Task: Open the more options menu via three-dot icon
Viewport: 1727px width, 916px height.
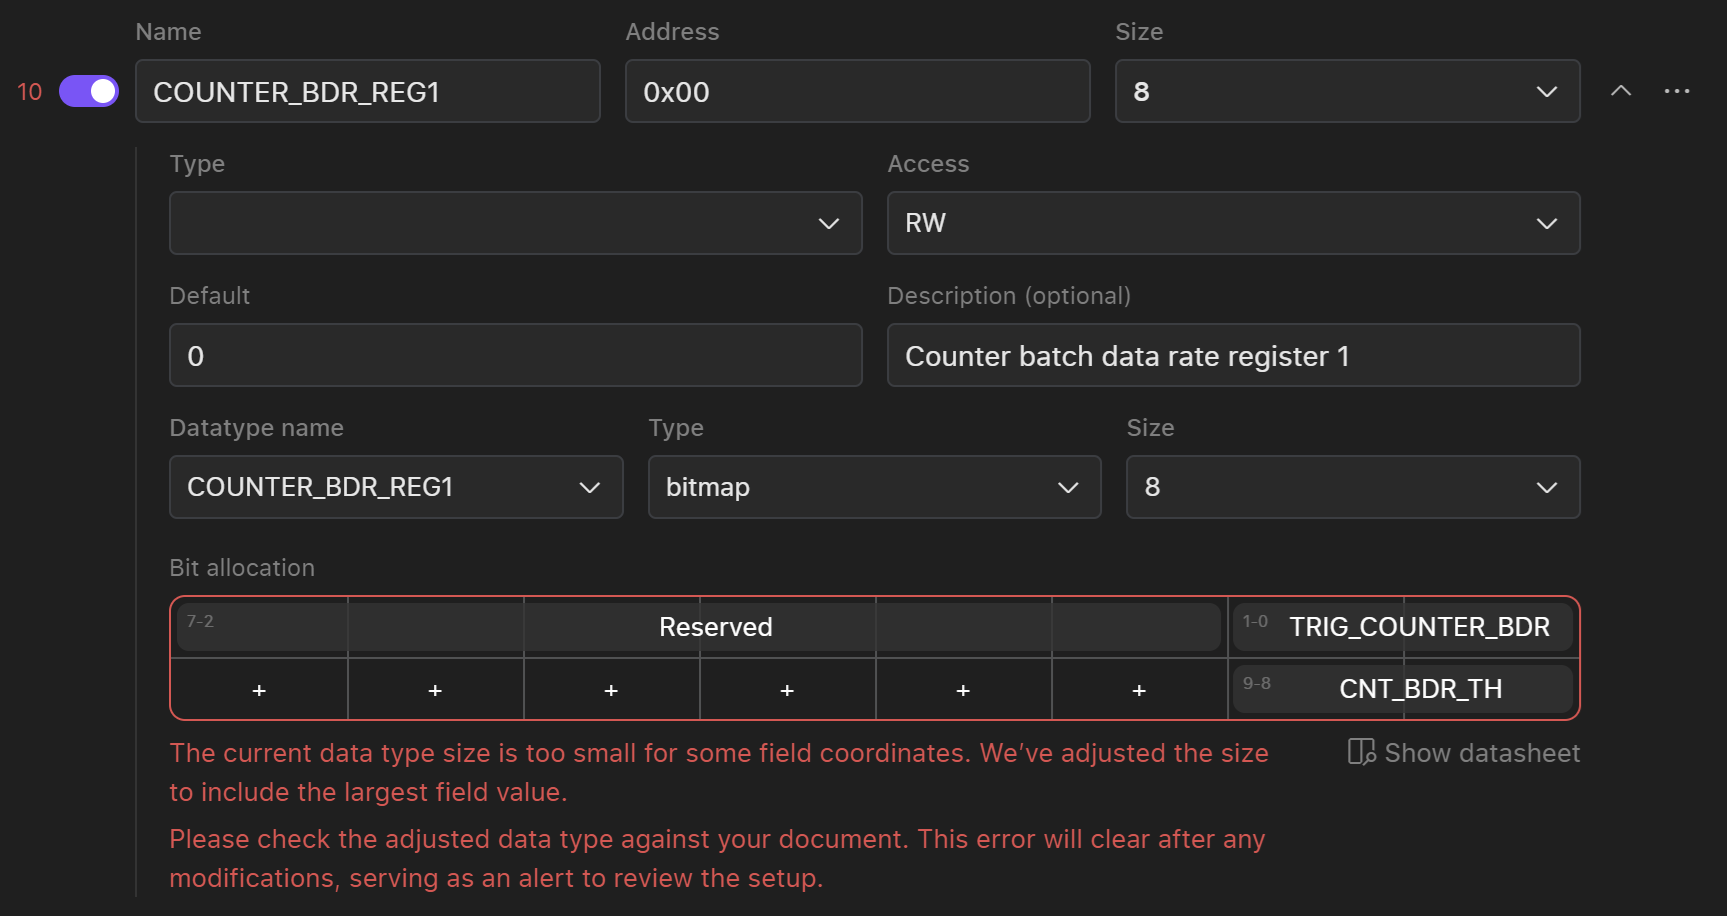Action: [x=1677, y=91]
